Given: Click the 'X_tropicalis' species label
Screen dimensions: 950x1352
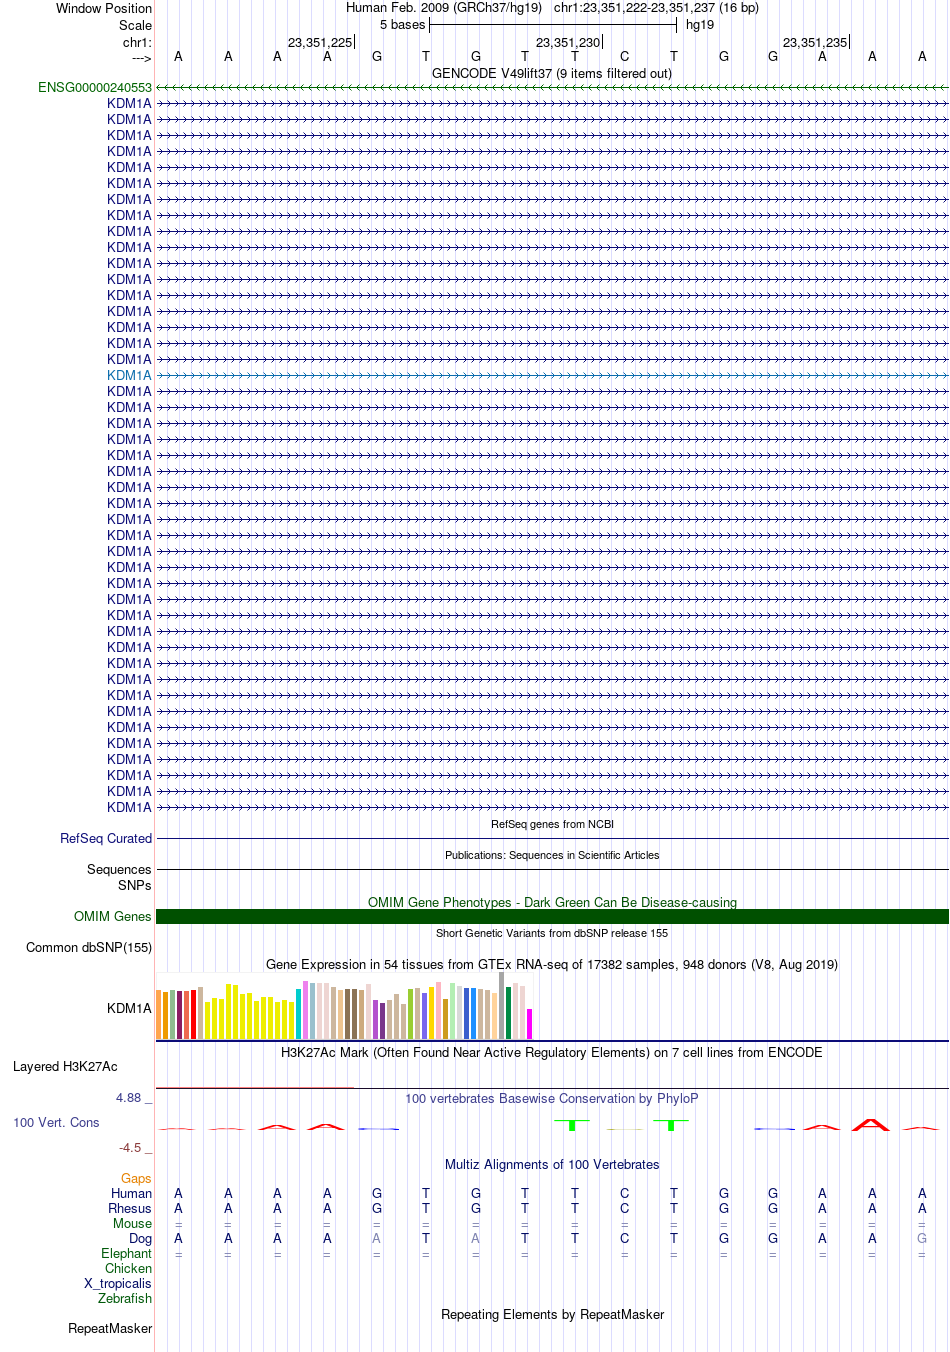Looking at the screenshot, I should 118,1284.
